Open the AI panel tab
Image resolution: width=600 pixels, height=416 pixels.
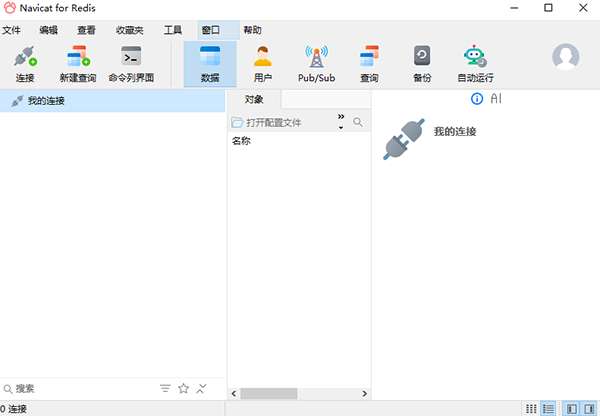coord(496,99)
